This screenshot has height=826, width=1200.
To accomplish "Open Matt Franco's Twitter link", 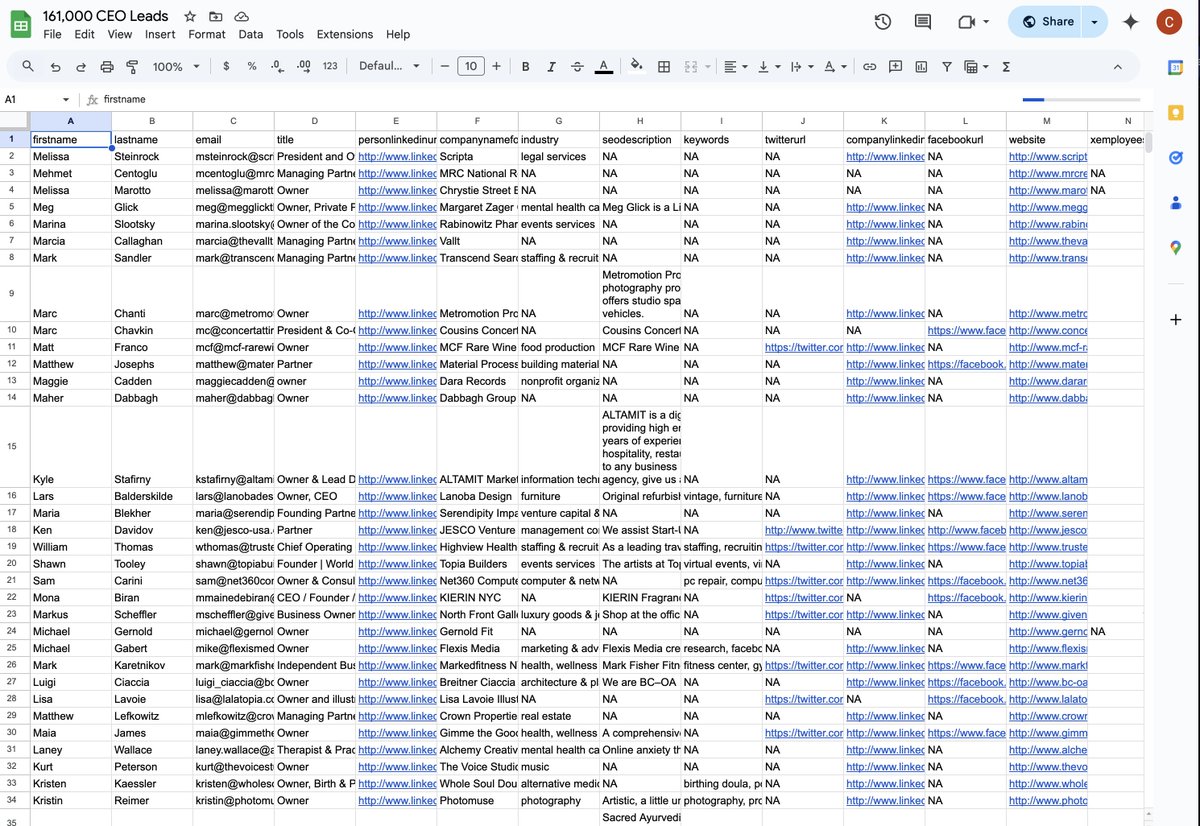I will (801, 347).
